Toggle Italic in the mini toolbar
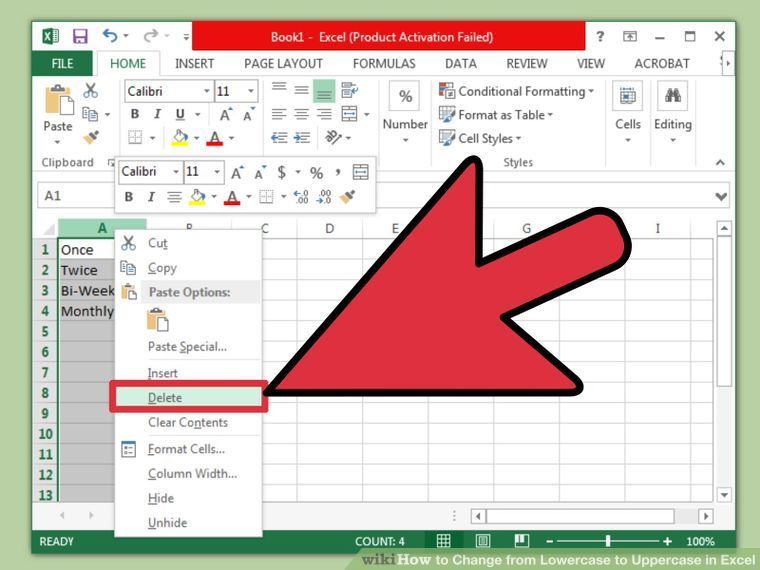This screenshot has height=570, width=760. coord(151,197)
